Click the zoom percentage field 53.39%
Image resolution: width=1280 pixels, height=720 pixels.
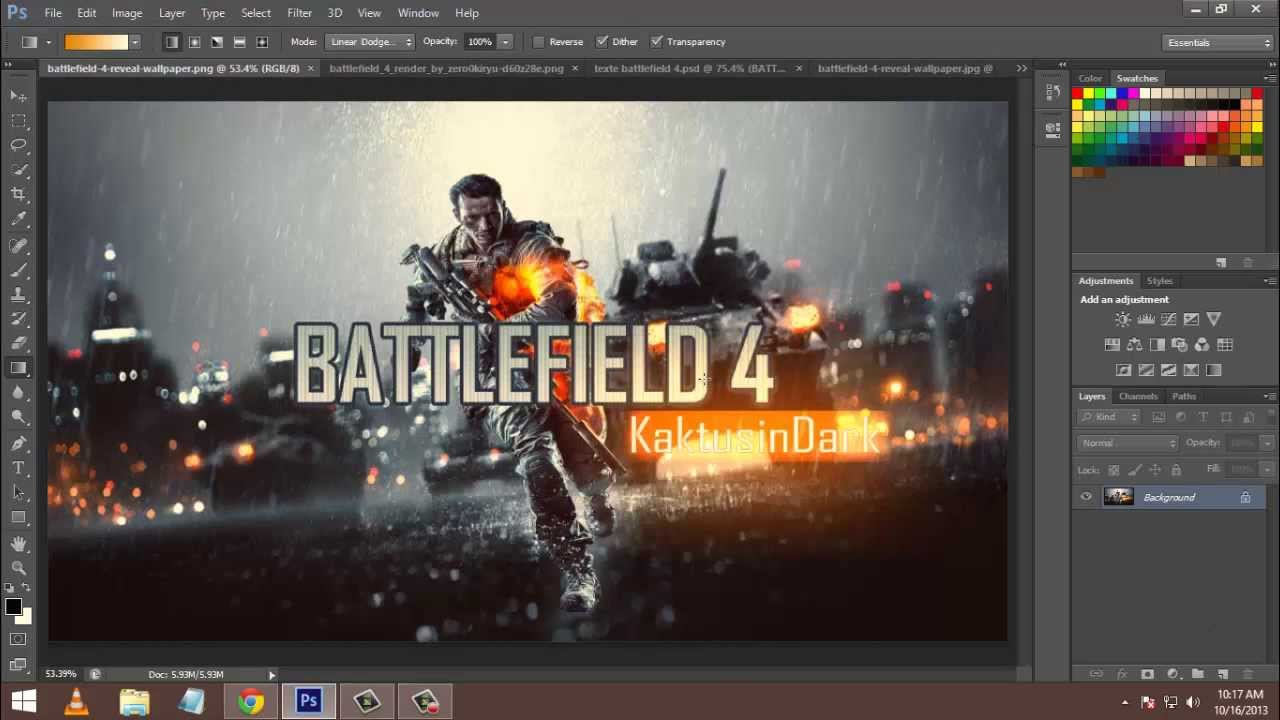point(61,674)
